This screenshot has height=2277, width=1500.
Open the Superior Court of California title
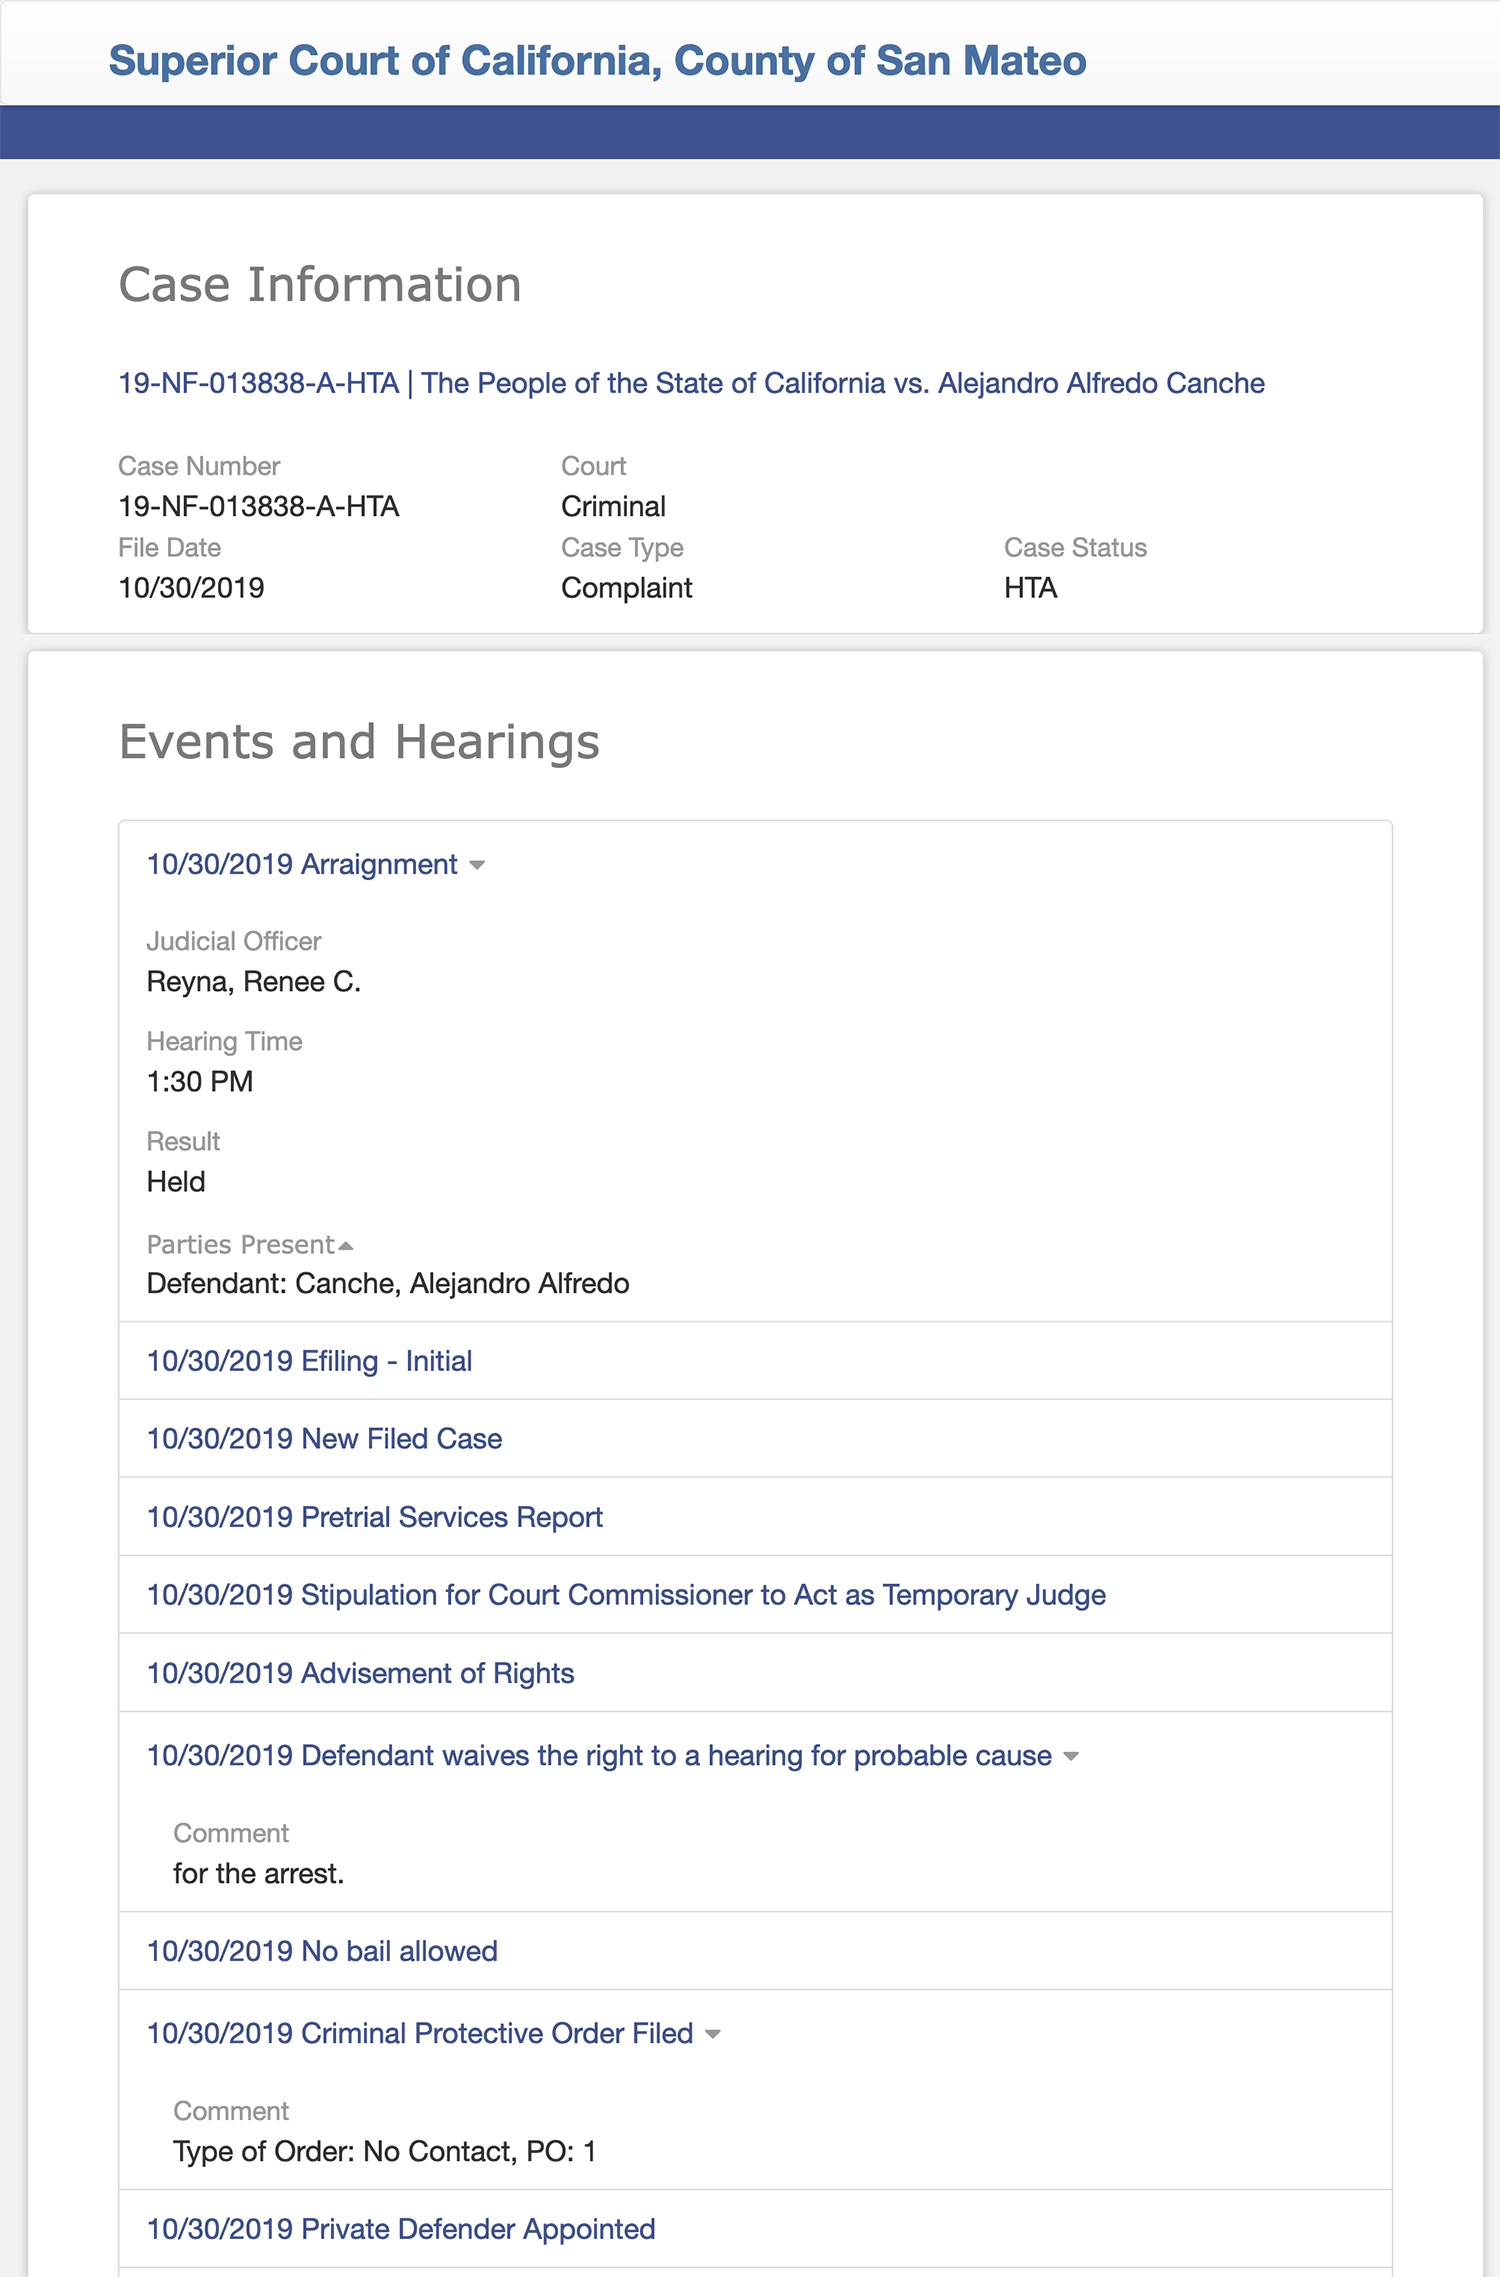coord(597,61)
